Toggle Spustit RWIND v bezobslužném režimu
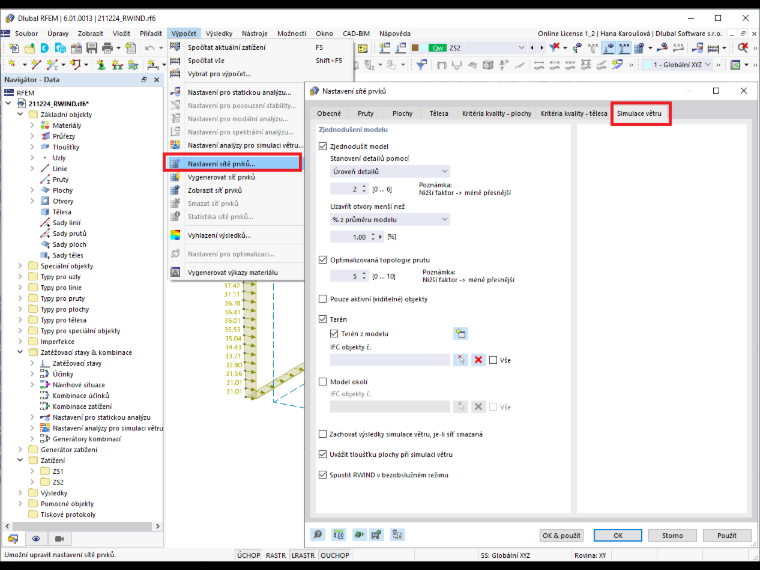 323,475
